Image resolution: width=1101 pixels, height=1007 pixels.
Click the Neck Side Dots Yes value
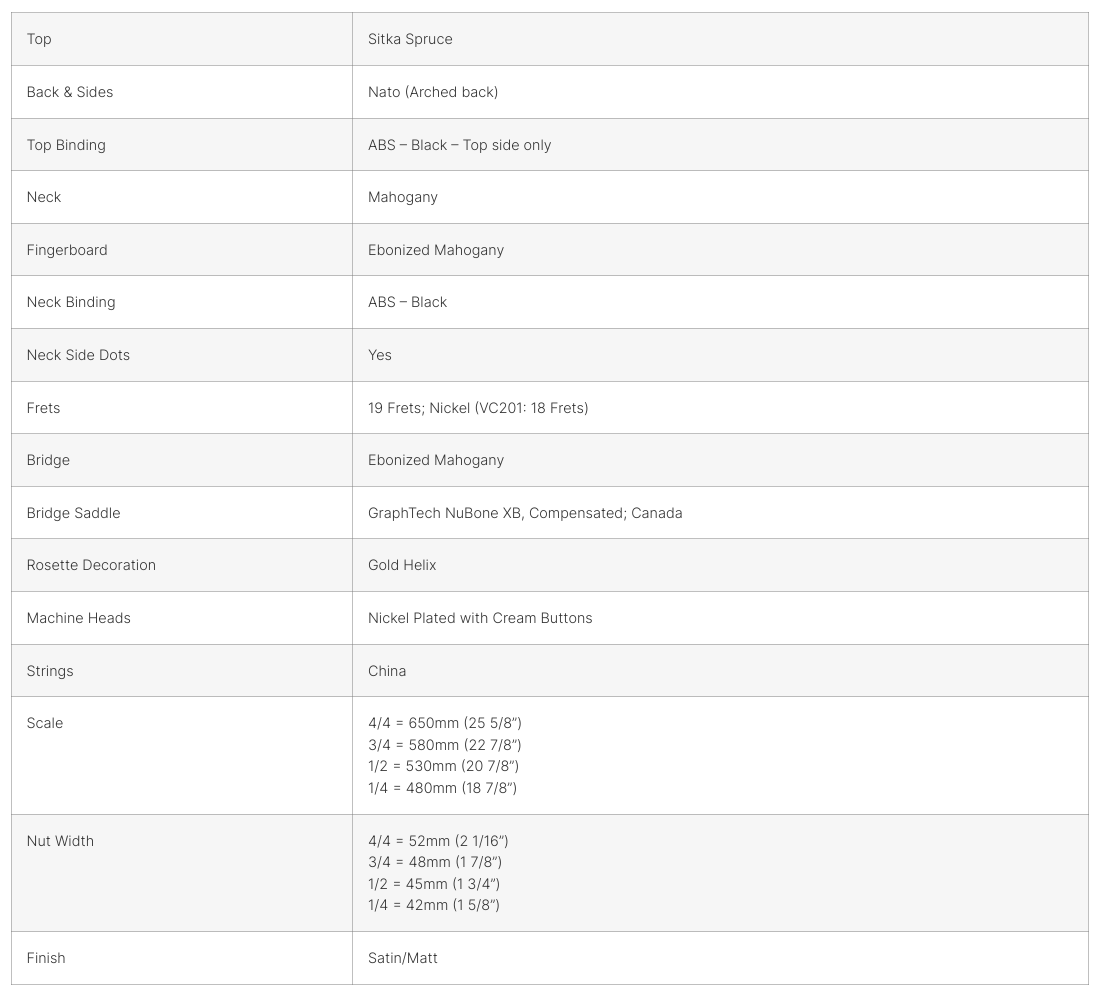(380, 355)
